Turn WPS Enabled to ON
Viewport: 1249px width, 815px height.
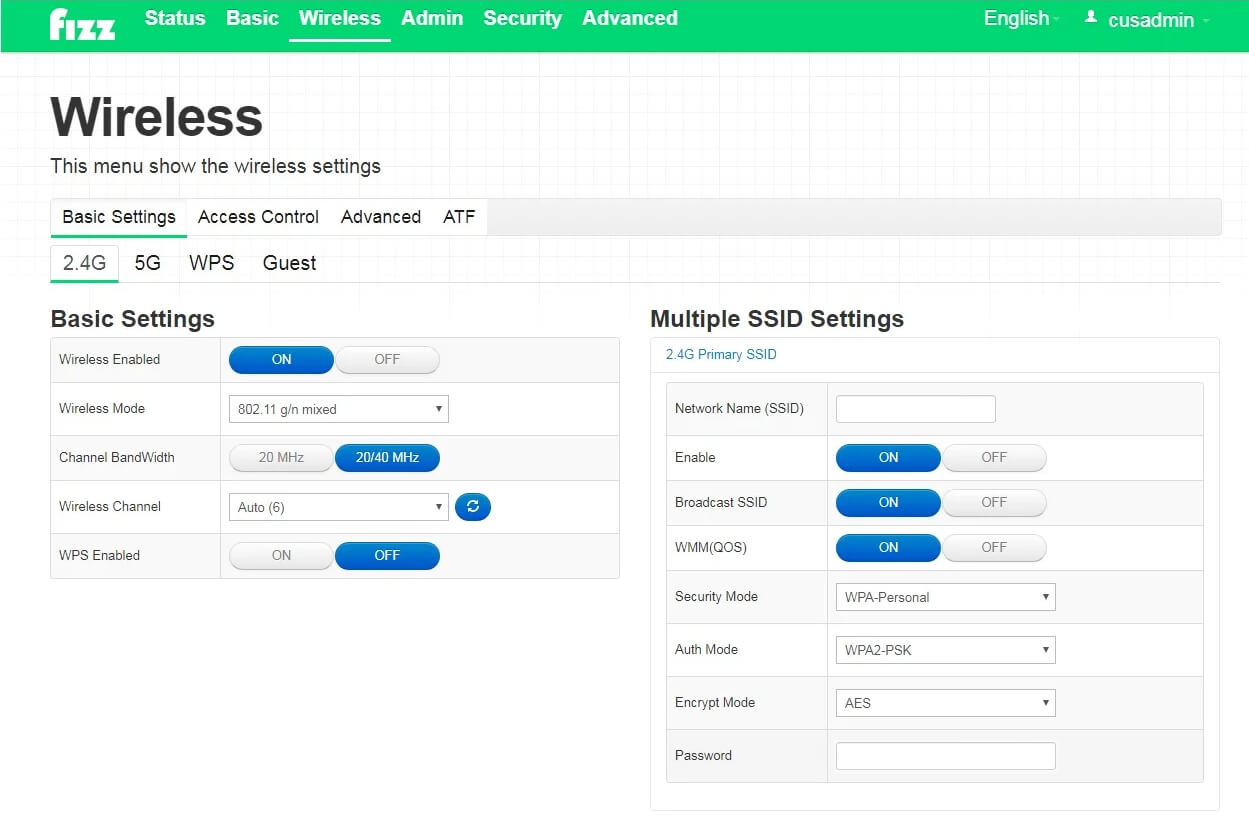pos(281,556)
